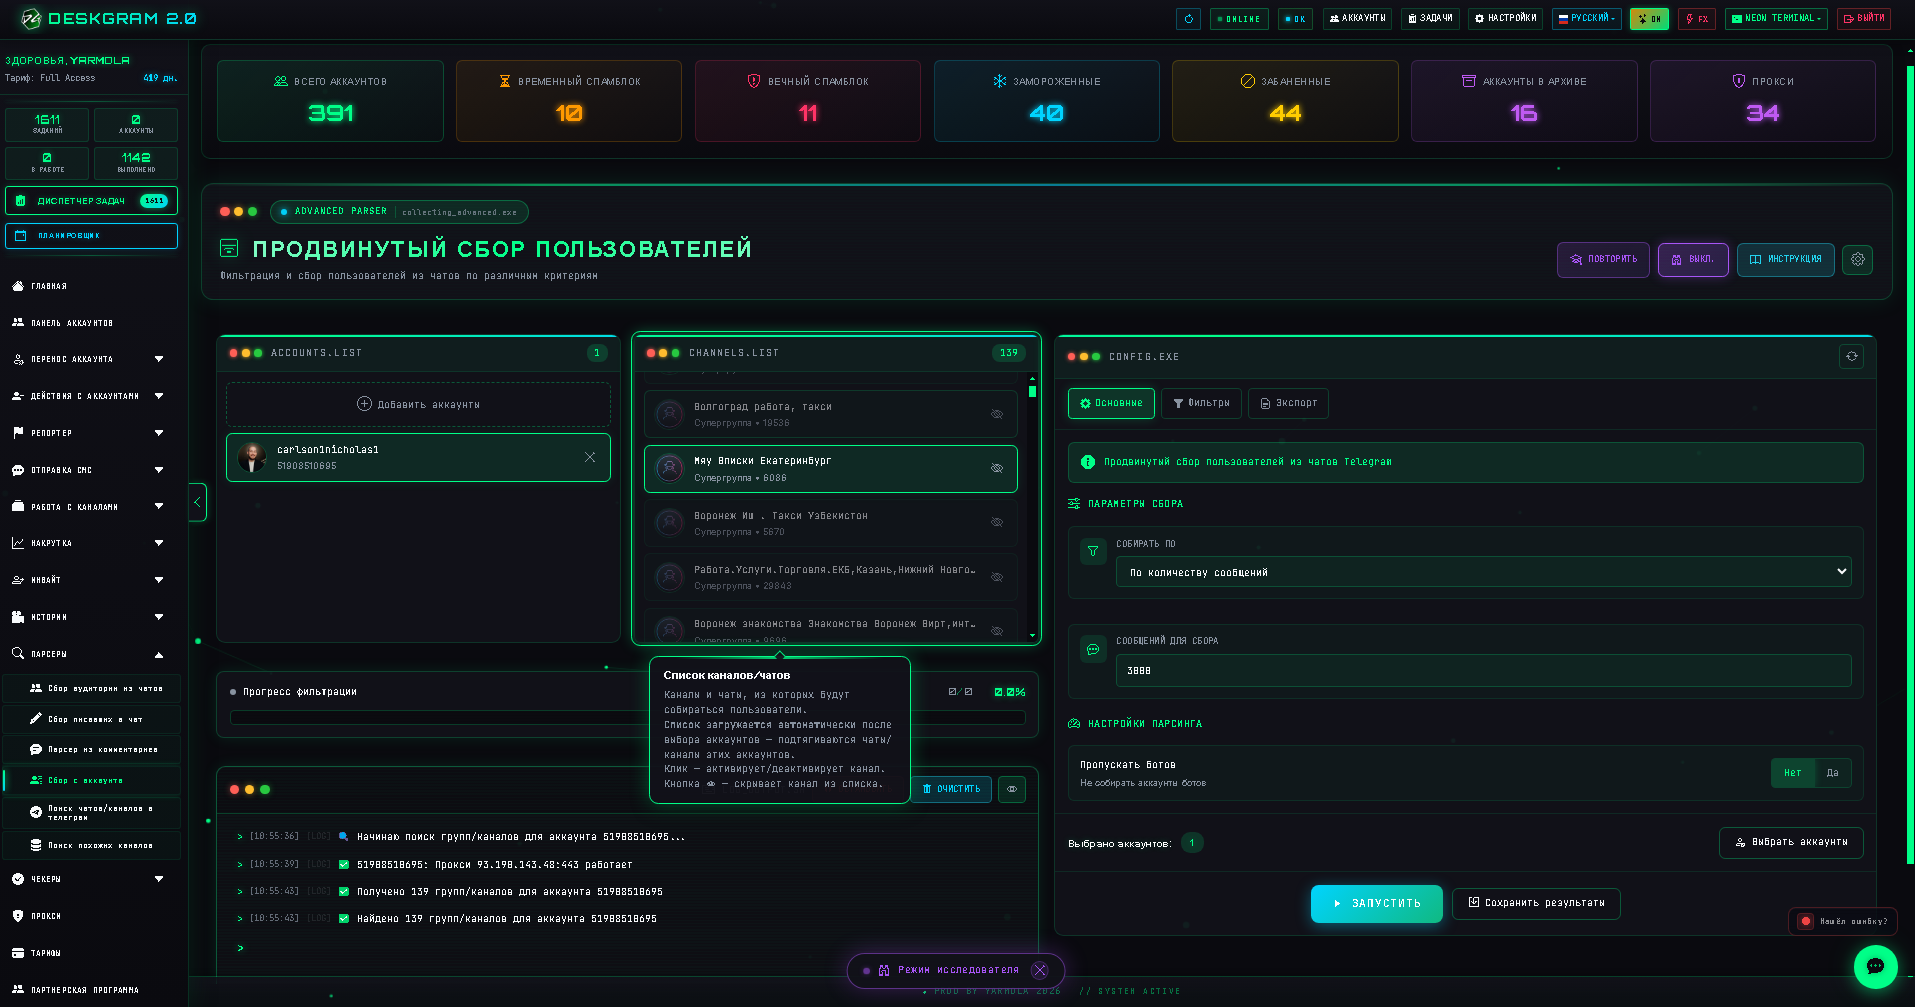Toggle the ON effects button in top bar
Image resolution: width=1915 pixels, height=1007 pixels.
[1649, 18]
